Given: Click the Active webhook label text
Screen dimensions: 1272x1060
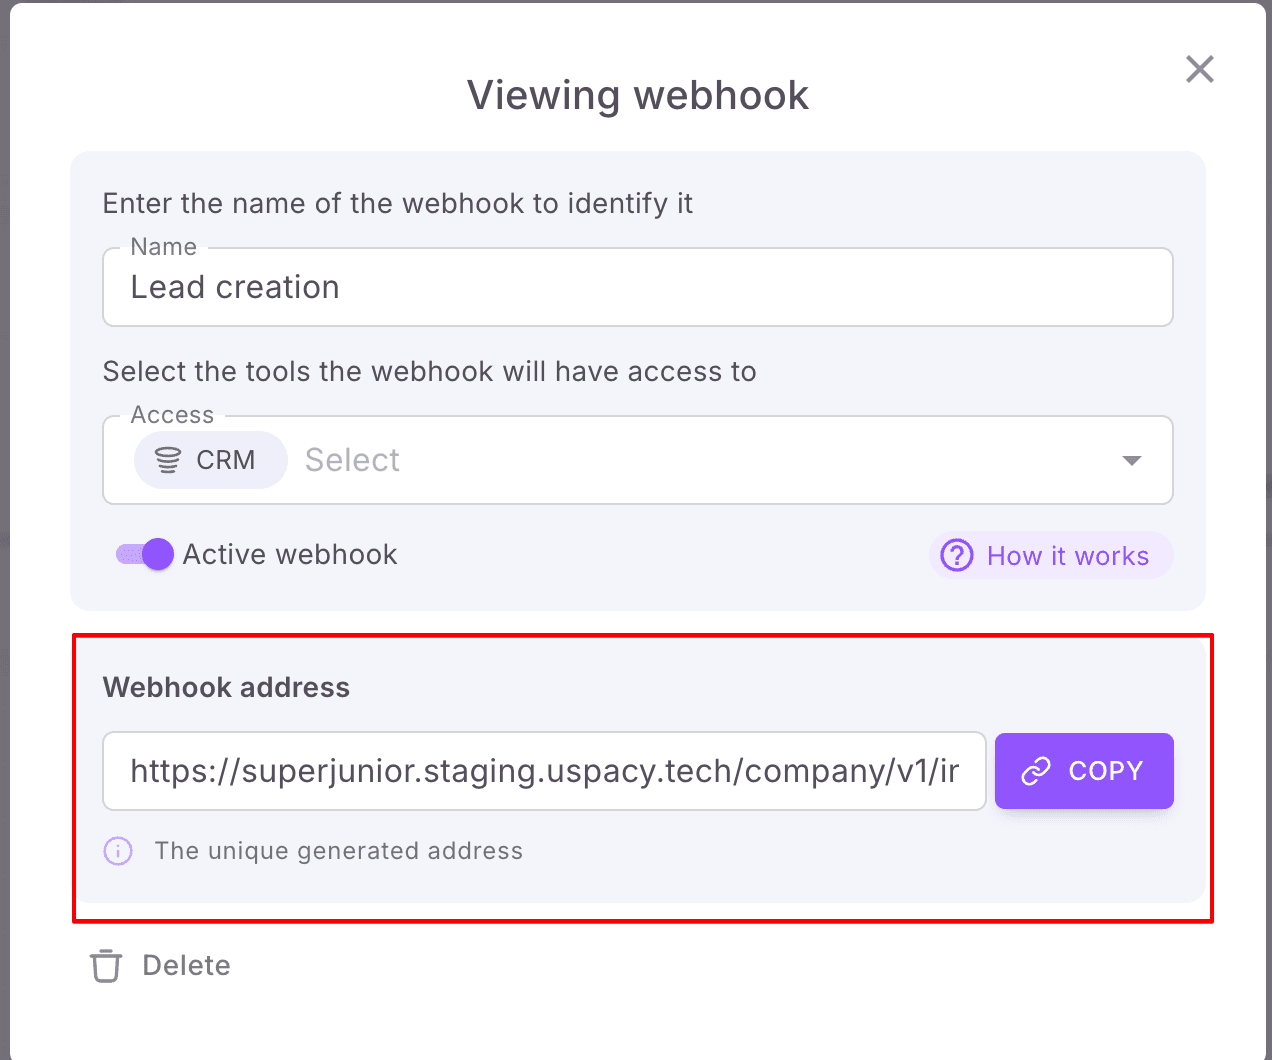Looking at the screenshot, I should (290, 554).
